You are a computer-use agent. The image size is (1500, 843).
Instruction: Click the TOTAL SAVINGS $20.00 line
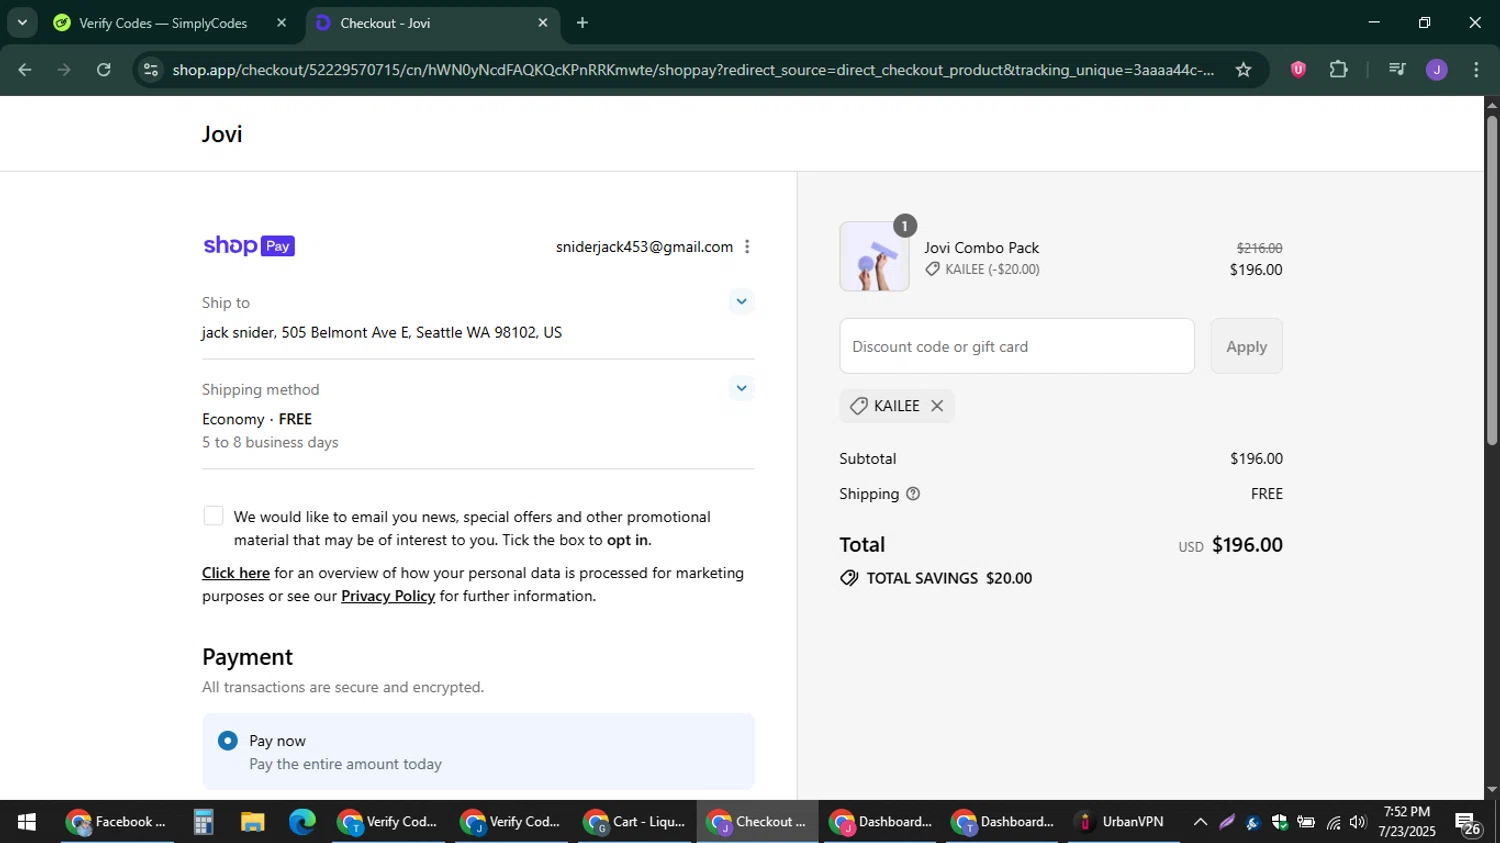coord(936,578)
